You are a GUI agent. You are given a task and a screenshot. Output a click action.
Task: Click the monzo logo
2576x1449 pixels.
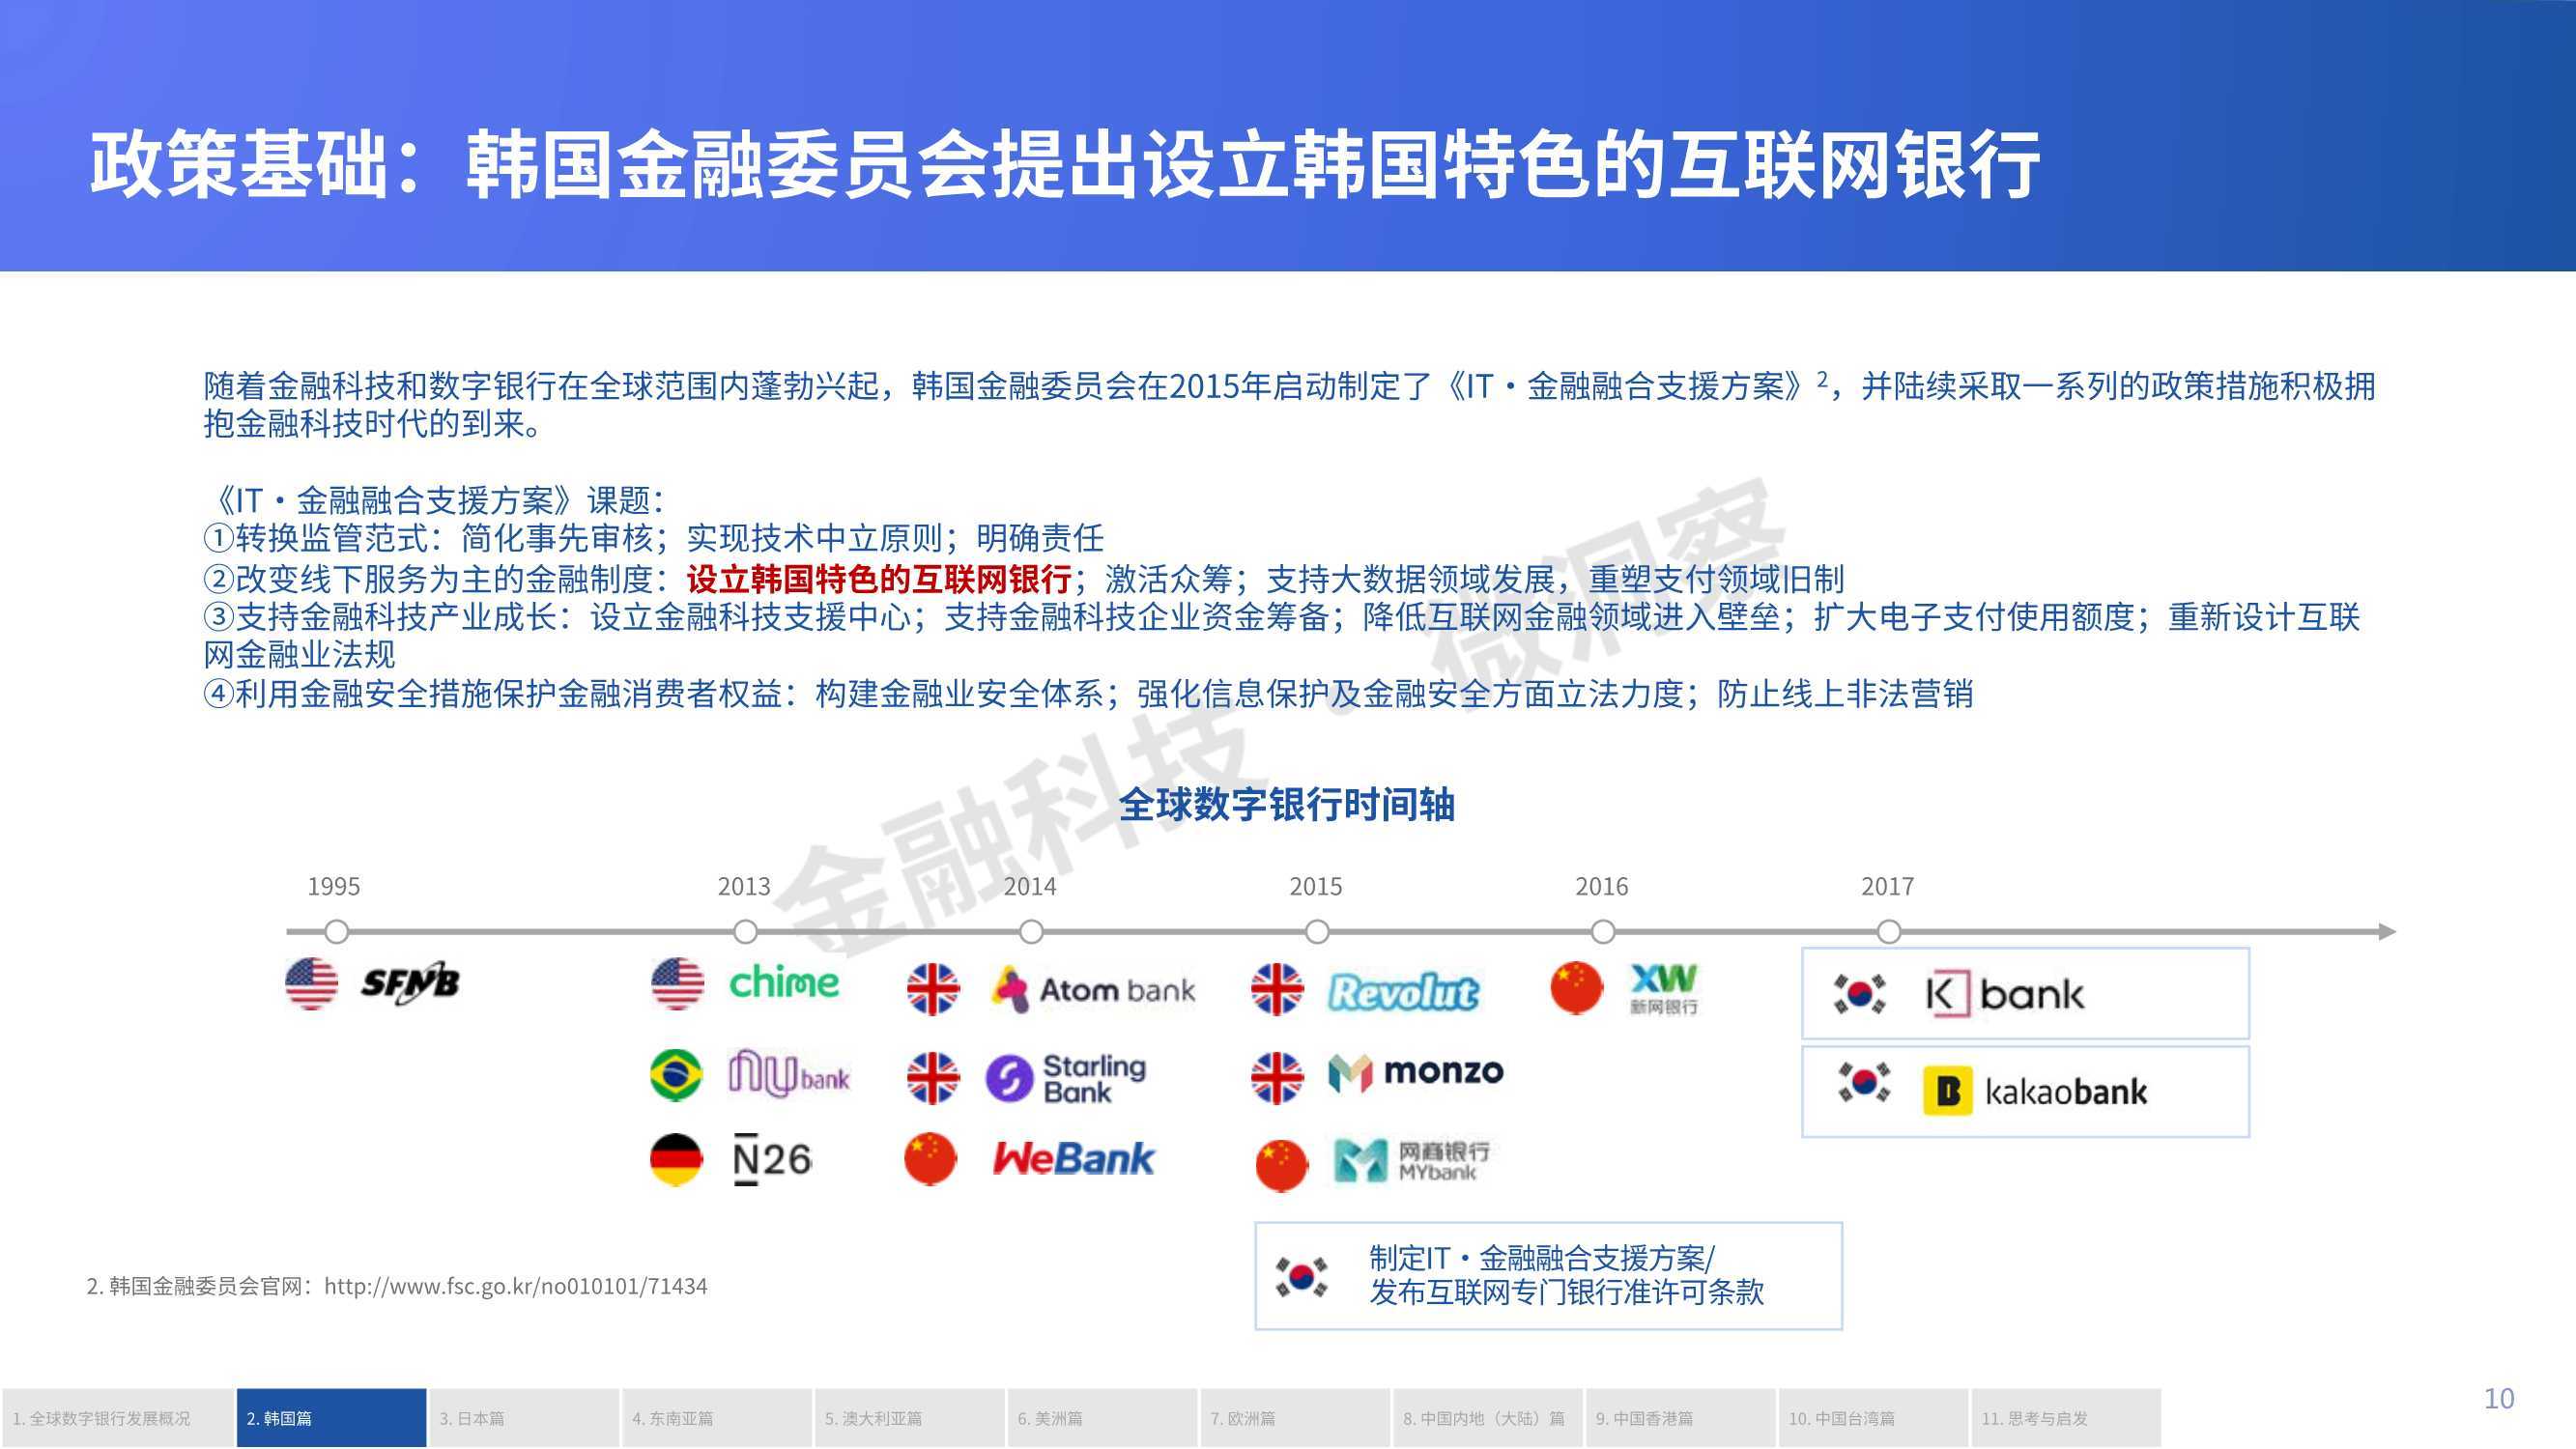pyautogui.click(x=1416, y=1072)
